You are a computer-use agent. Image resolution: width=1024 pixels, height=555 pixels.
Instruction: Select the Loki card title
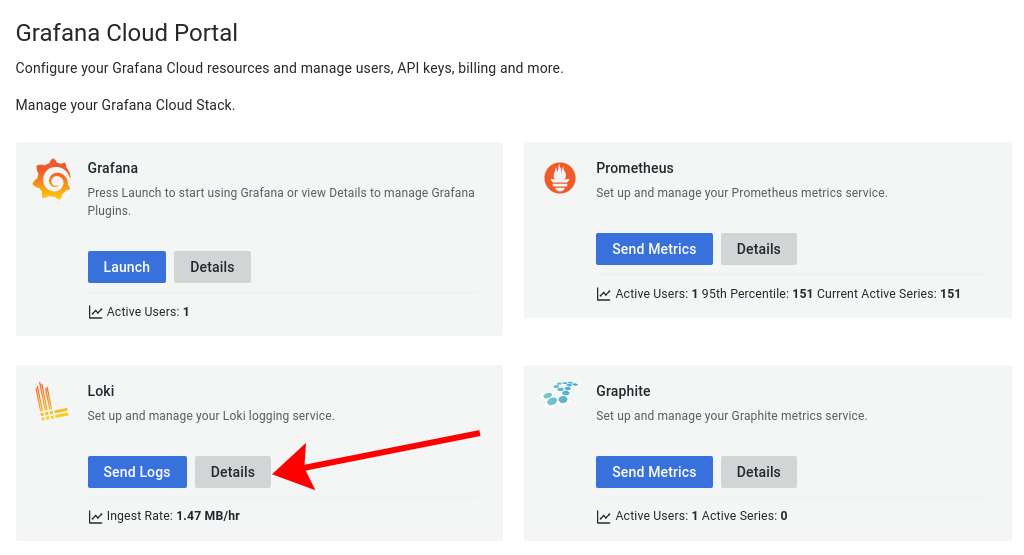click(x=101, y=391)
